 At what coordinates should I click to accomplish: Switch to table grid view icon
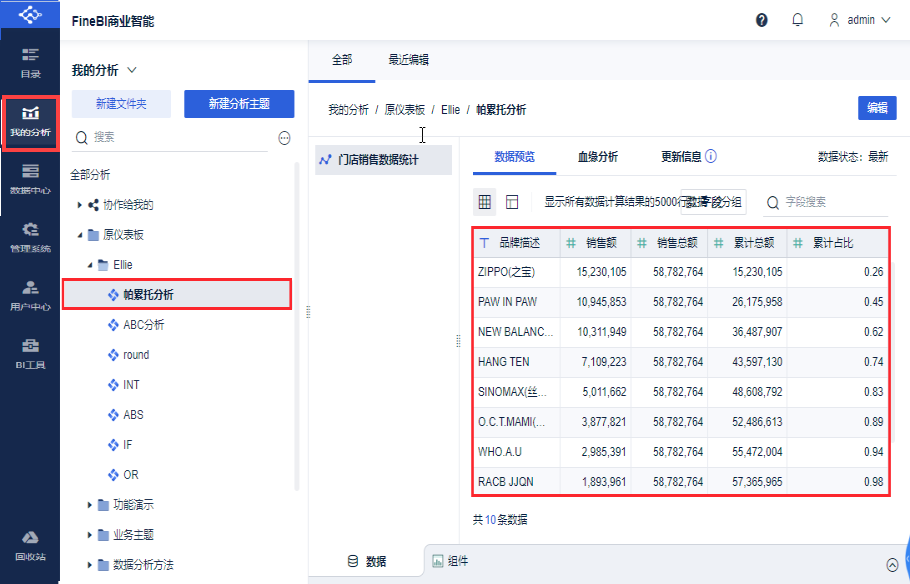pos(485,201)
